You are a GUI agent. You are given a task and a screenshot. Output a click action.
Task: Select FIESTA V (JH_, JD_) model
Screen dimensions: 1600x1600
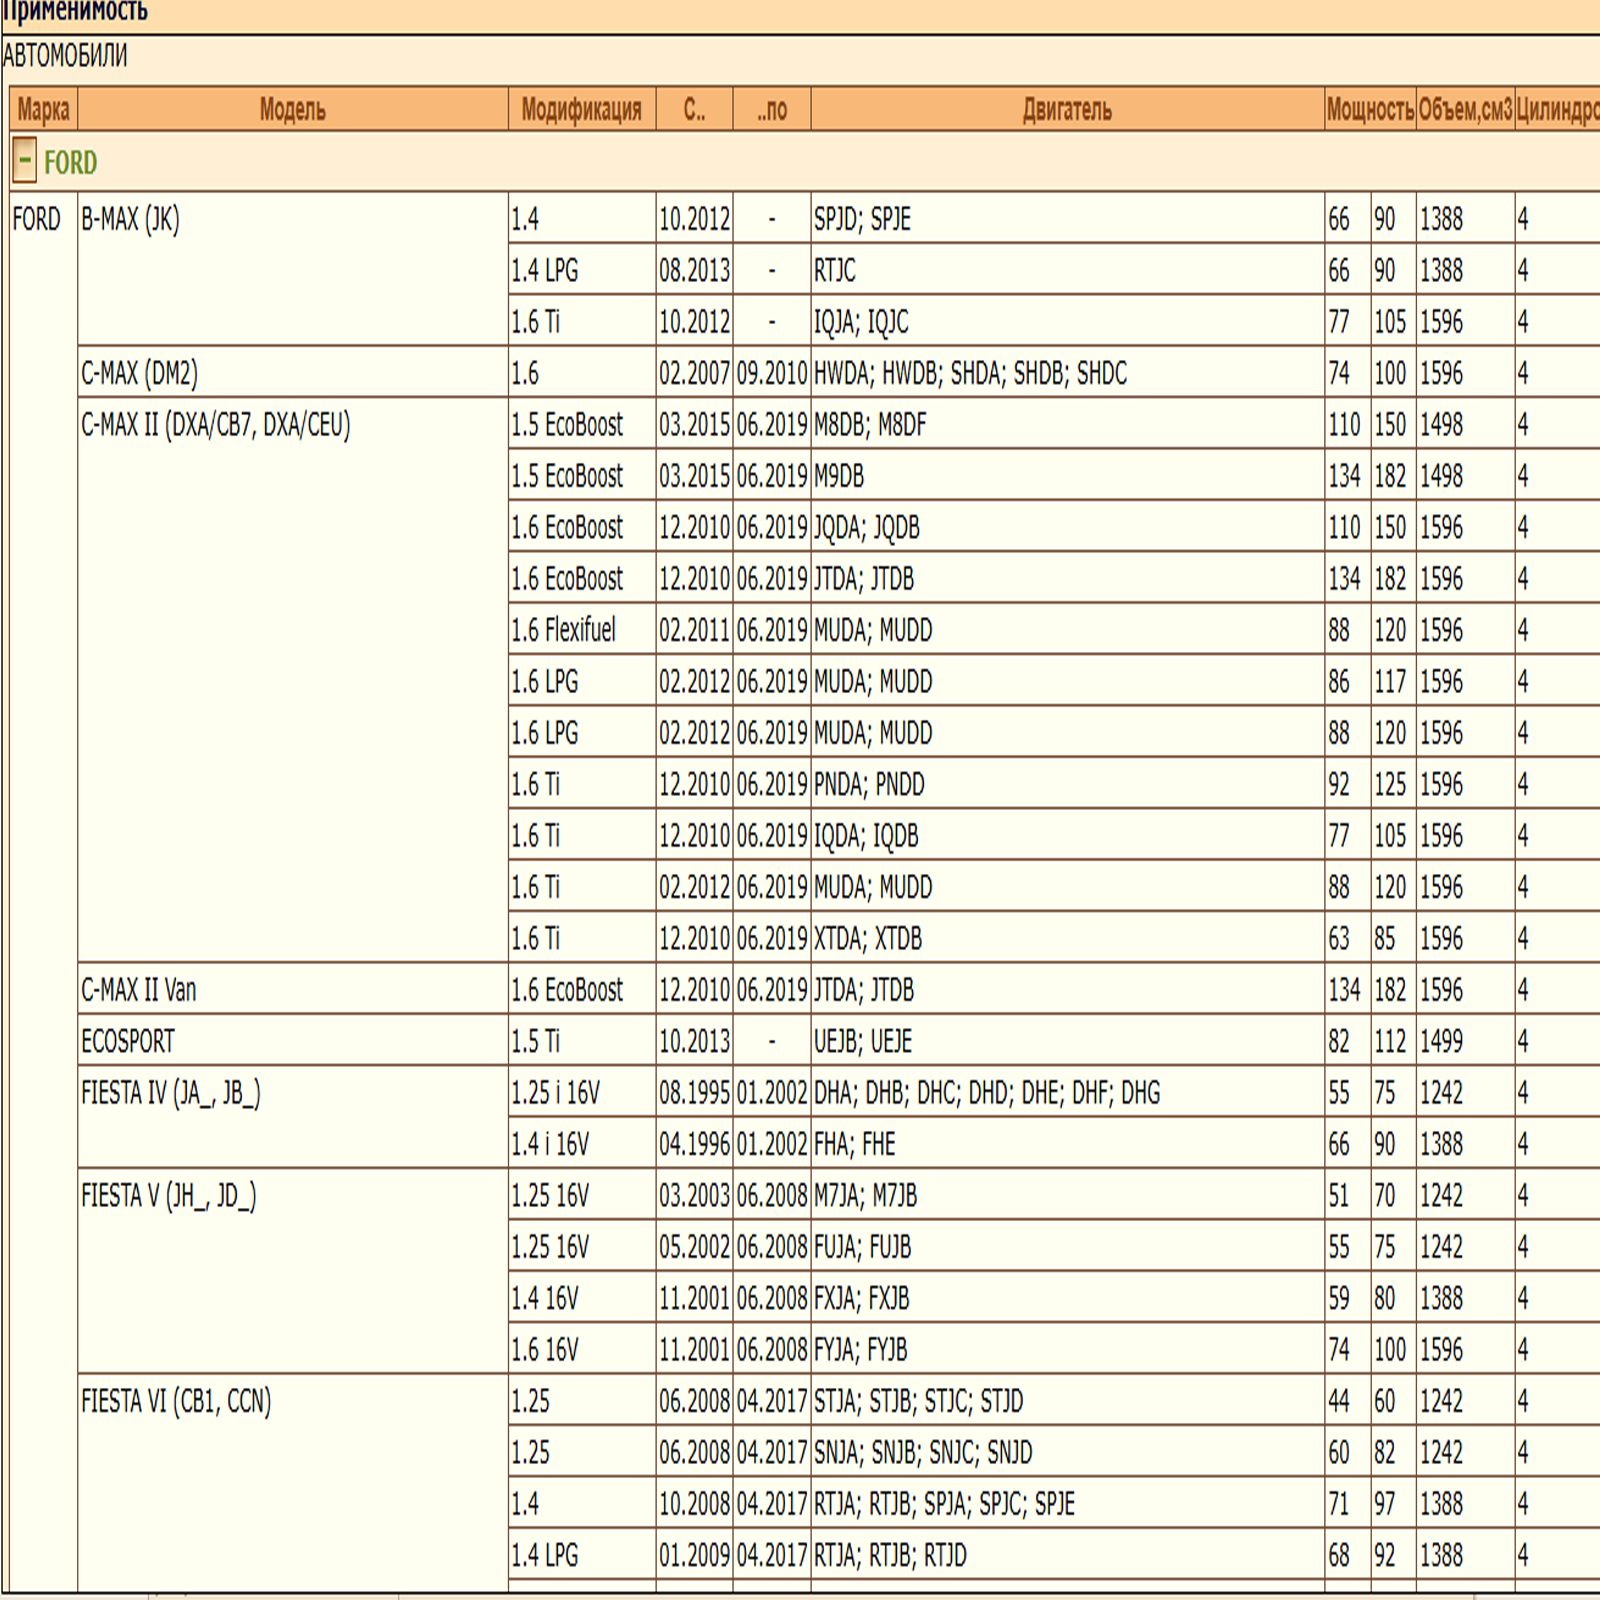click(x=169, y=1196)
